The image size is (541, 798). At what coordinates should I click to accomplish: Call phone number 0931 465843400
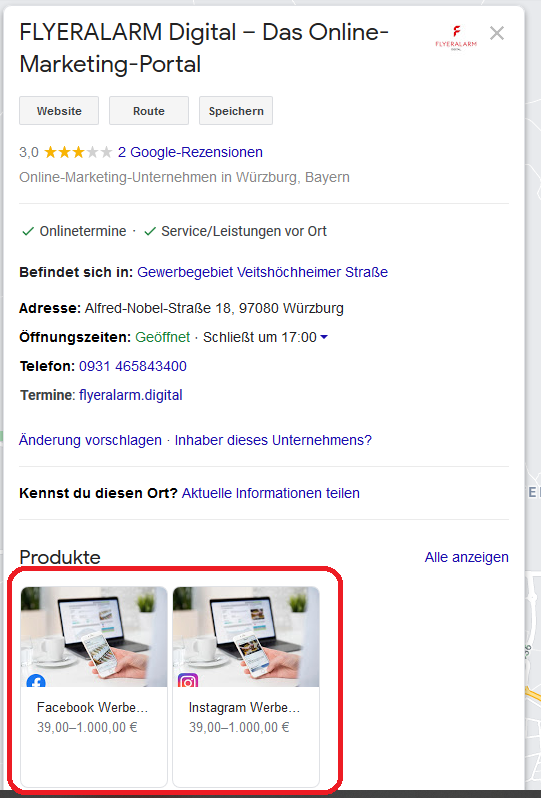pos(133,366)
